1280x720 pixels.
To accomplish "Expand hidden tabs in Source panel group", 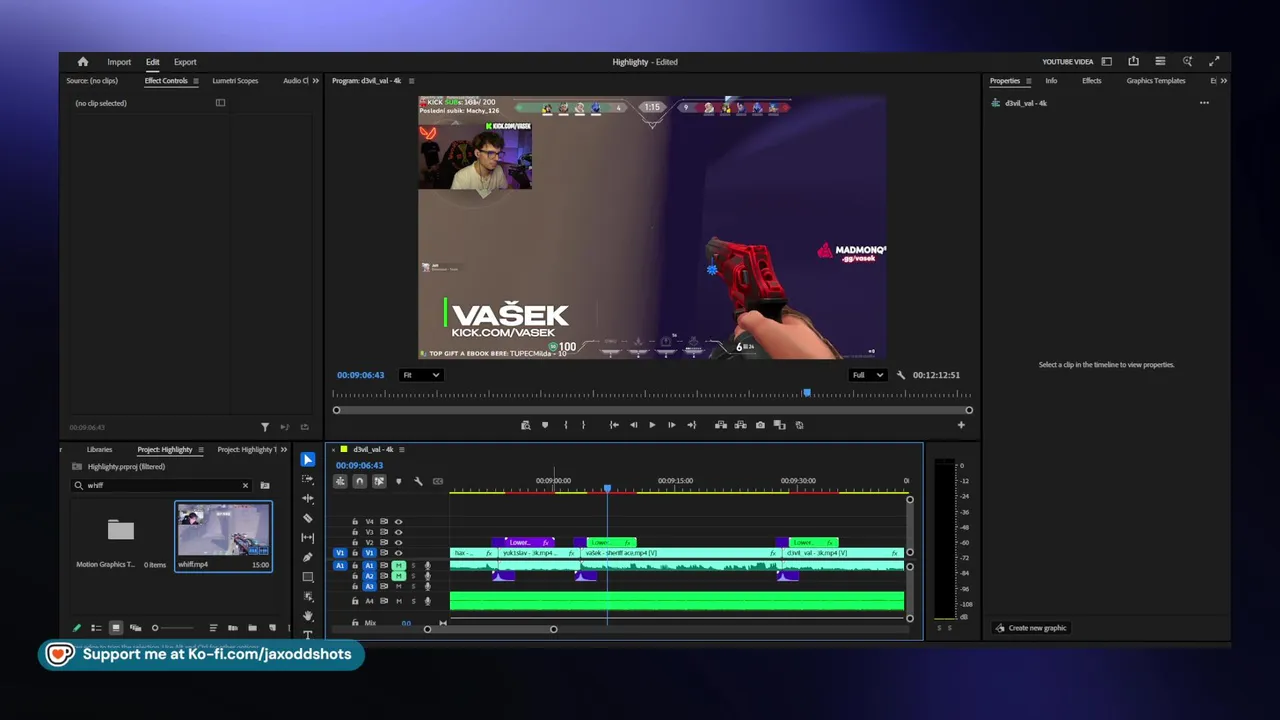I will [316, 81].
